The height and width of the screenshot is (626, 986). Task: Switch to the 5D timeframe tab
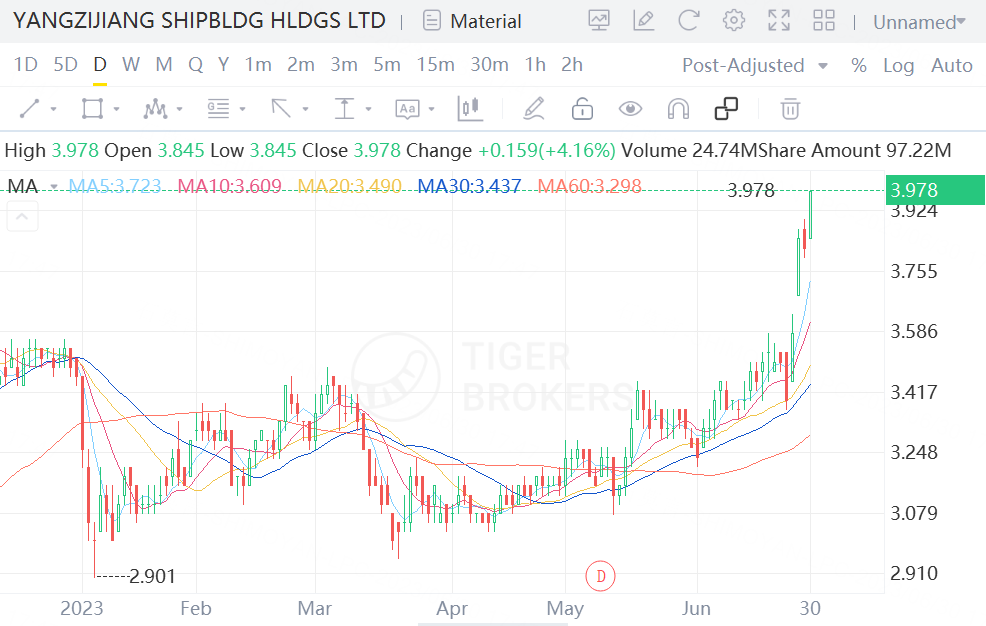click(x=65, y=64)
